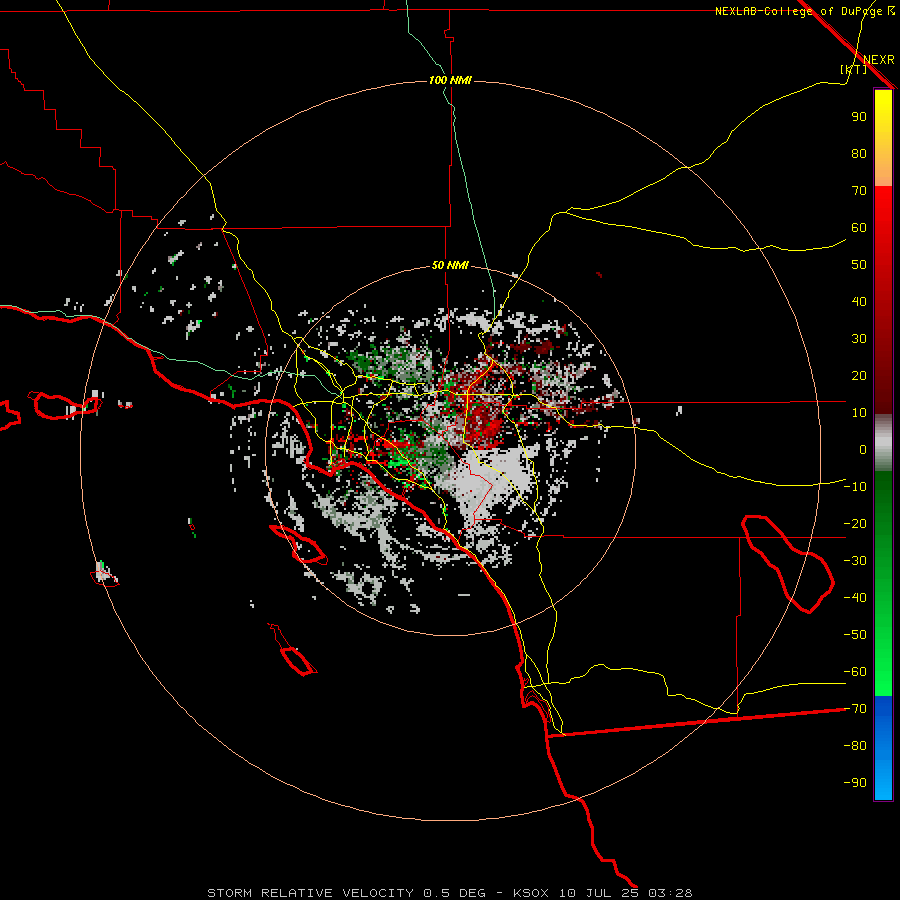The image size is (900, 900).
Task: Click the 50 value on the velocity scale
Action: point(859,265)
